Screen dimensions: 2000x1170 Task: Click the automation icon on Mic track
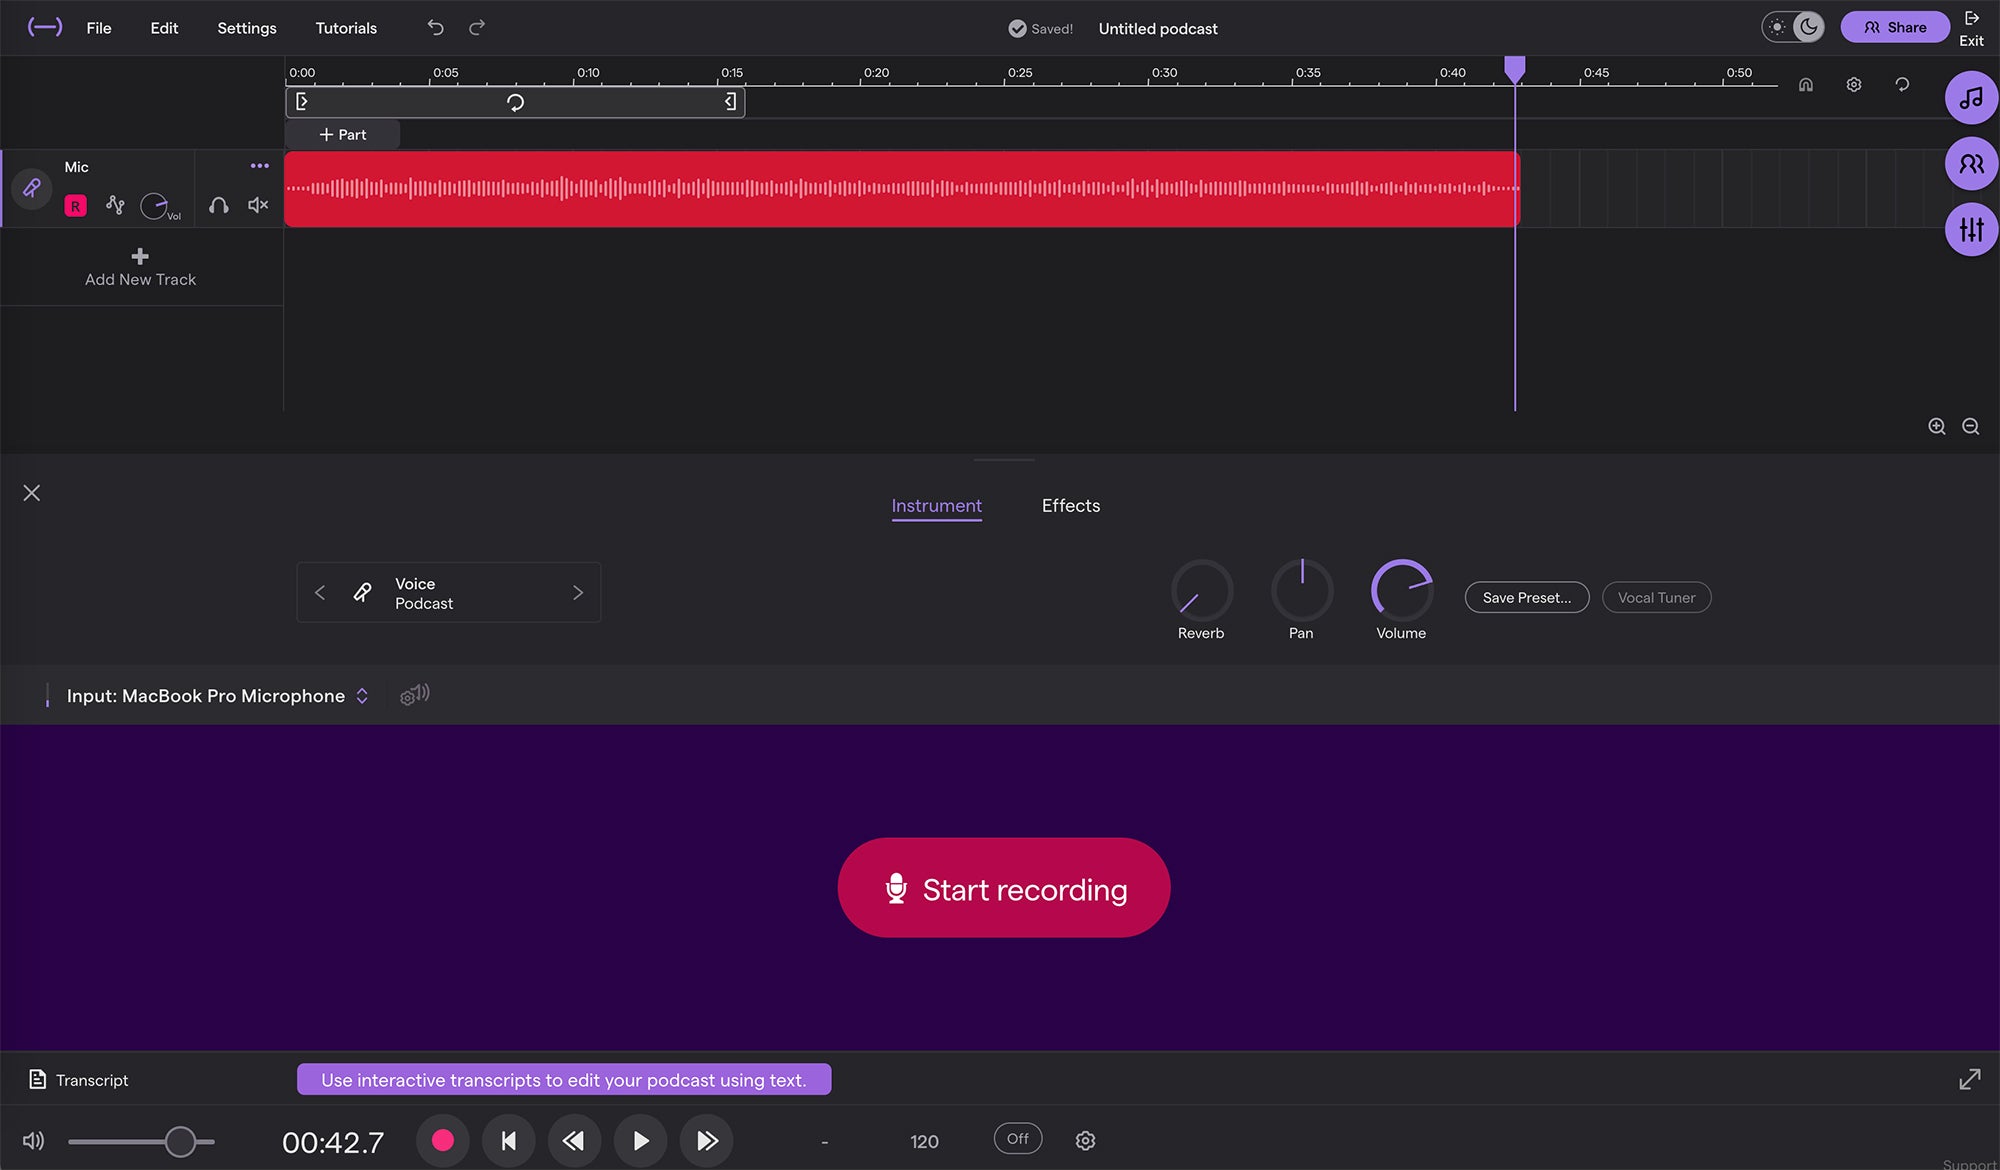(x=116, y=205)
